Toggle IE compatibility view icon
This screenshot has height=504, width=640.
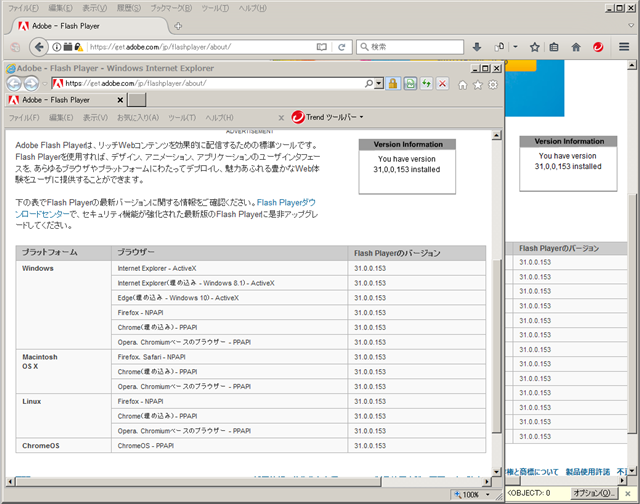pos(410,84)
